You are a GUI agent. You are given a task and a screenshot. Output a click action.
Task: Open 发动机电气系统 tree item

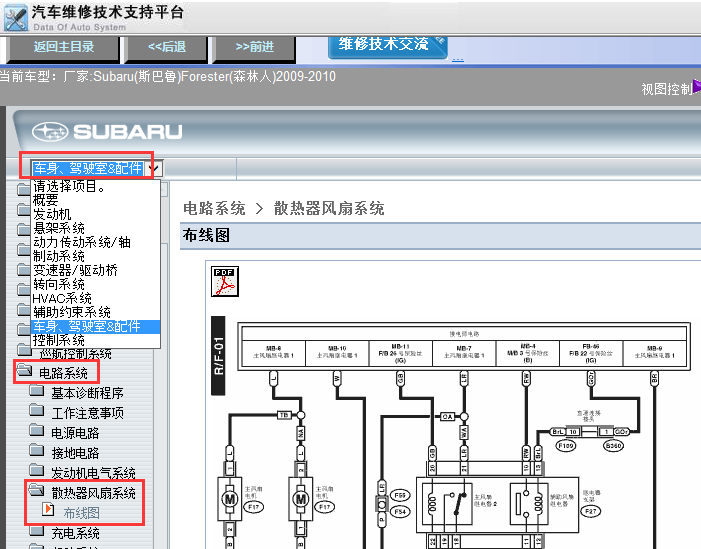pos(93,473)
